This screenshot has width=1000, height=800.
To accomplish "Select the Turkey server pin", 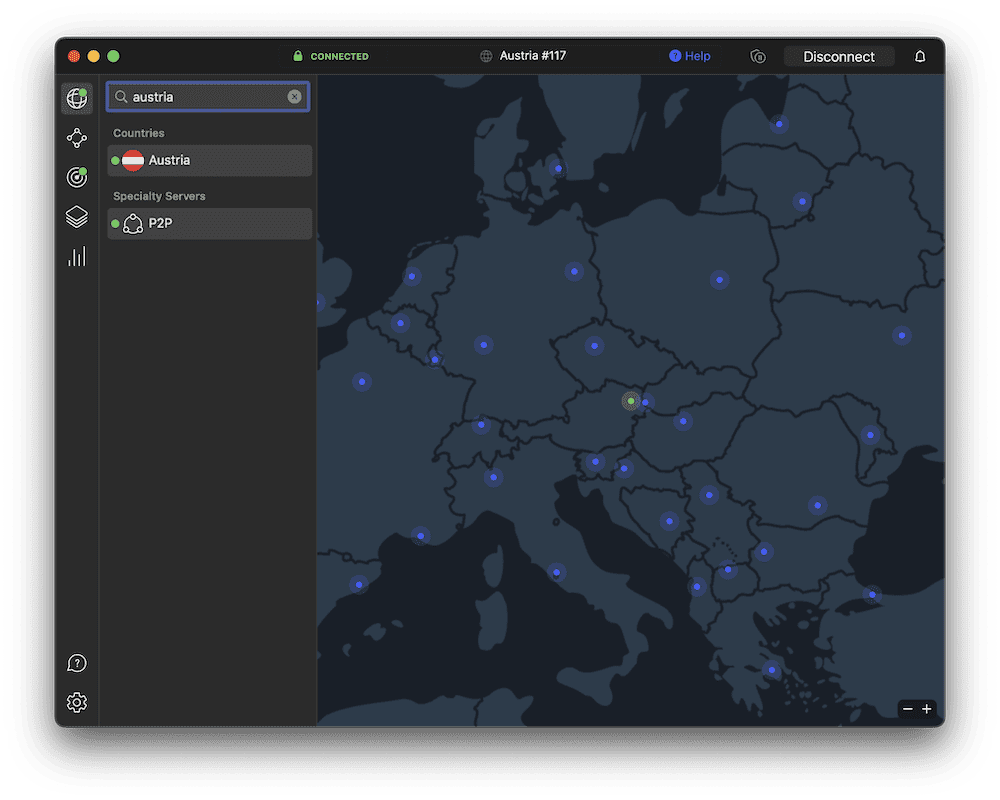I will 872,595.
